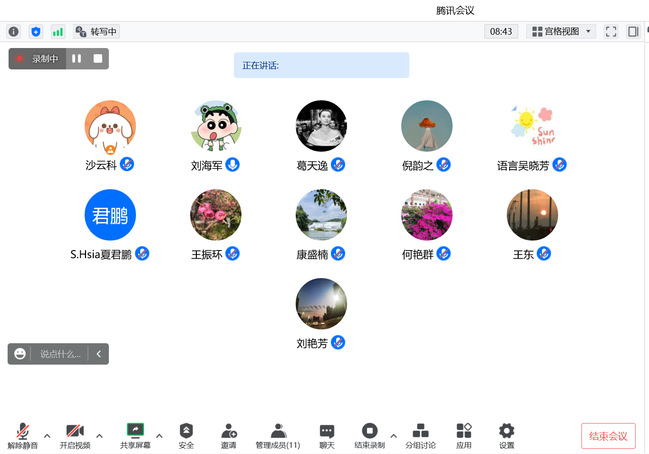Pause the recording
This screenshot has width=649, height=454.
click(x=77, y=59)
